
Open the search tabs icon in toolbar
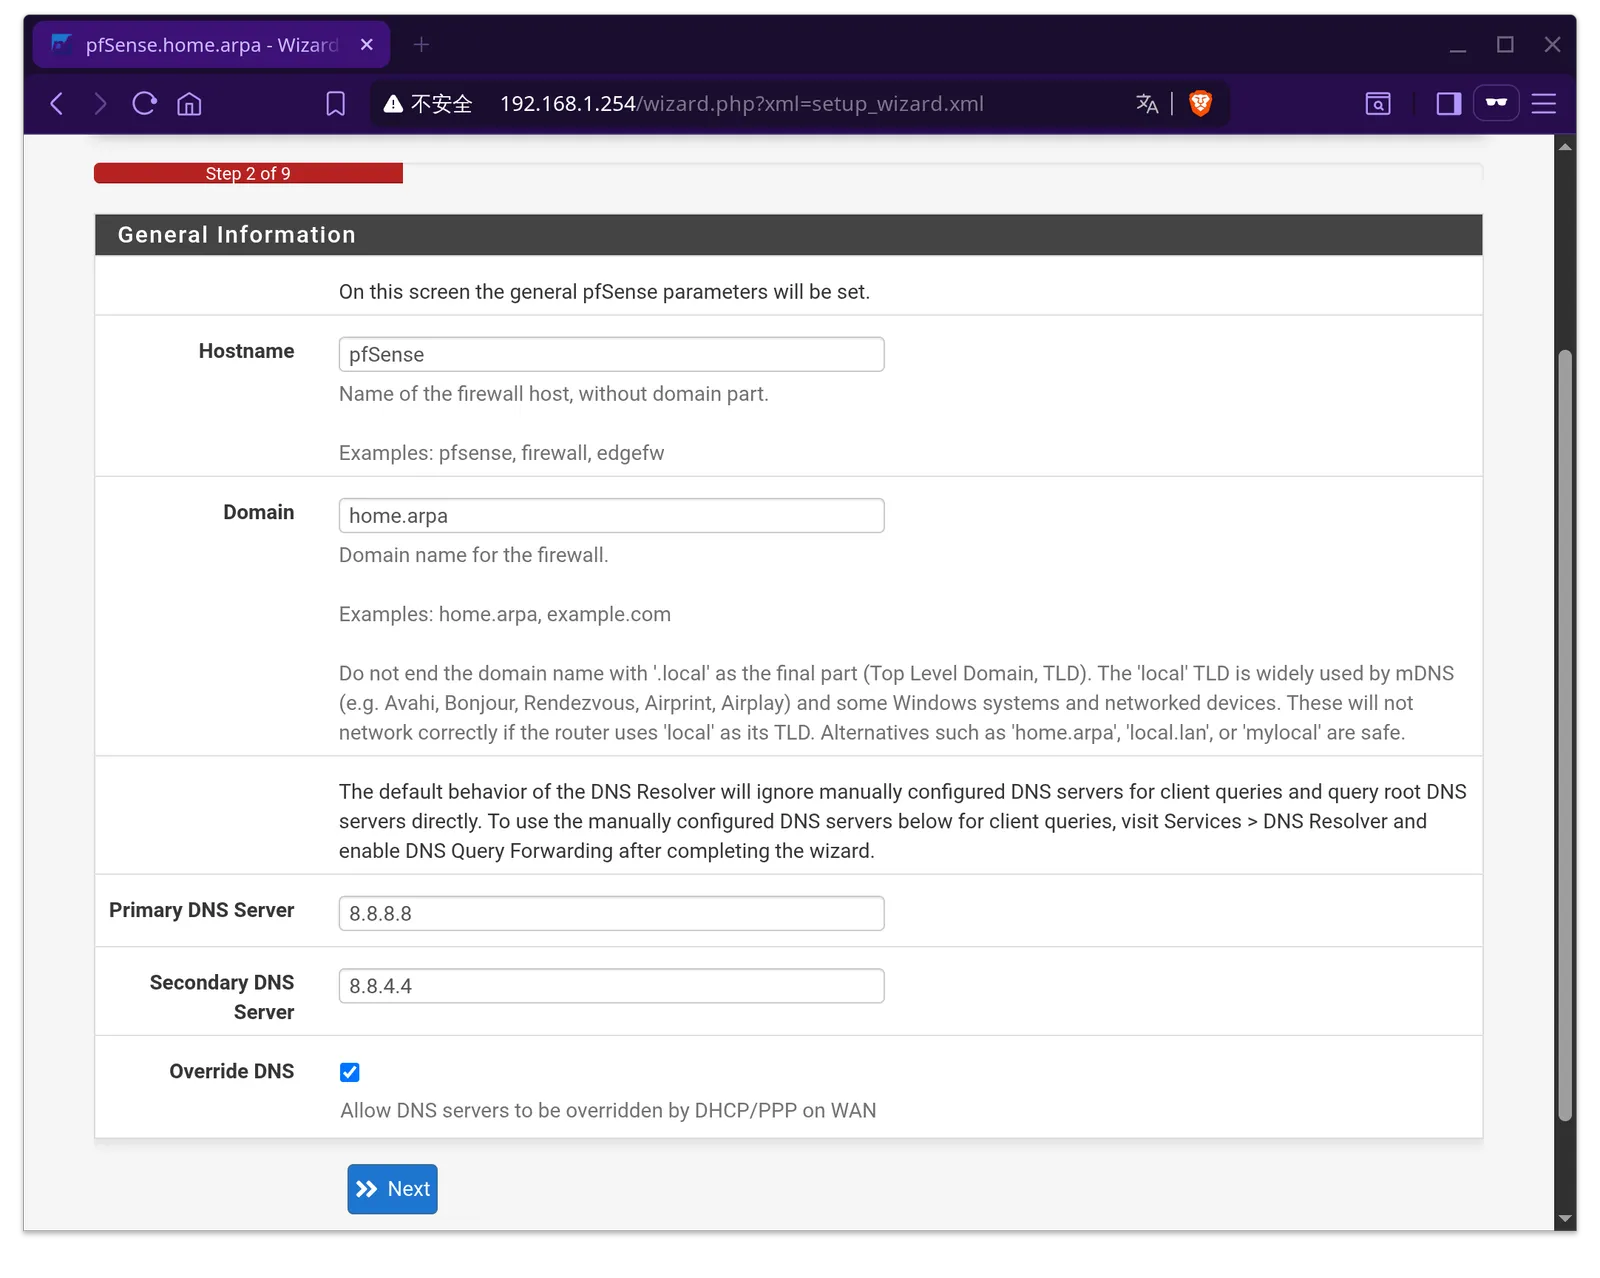[x=1378, y=104]
